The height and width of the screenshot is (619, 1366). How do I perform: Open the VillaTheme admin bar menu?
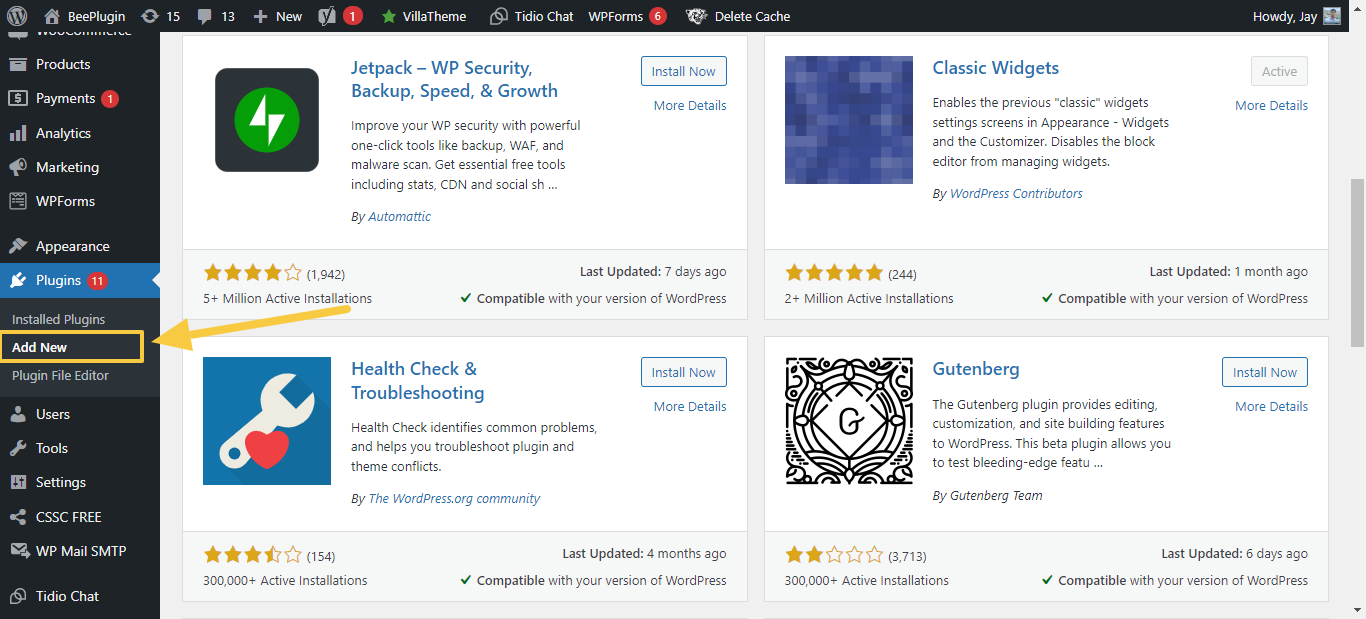424,16
